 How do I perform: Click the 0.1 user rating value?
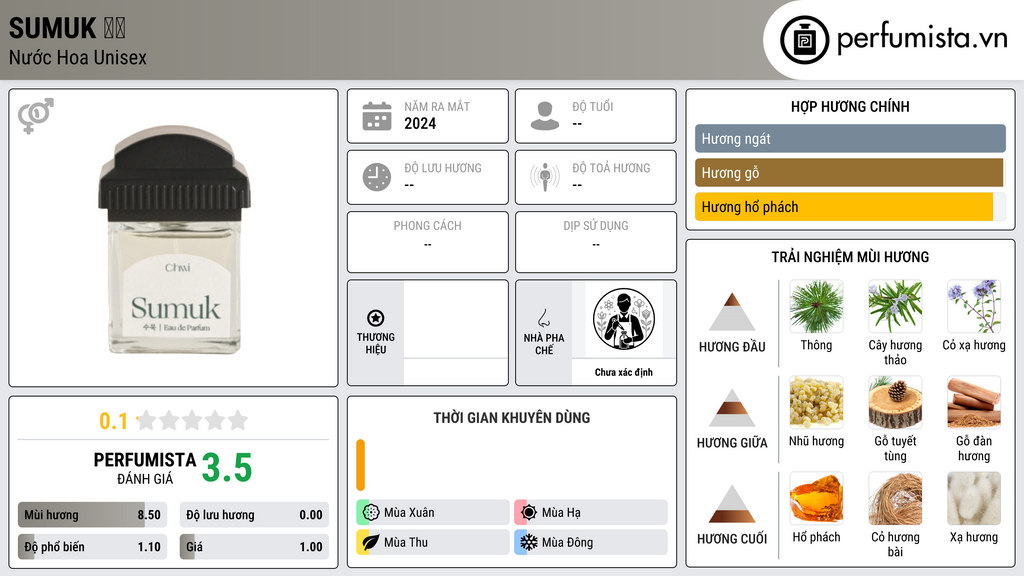[114, 421]
